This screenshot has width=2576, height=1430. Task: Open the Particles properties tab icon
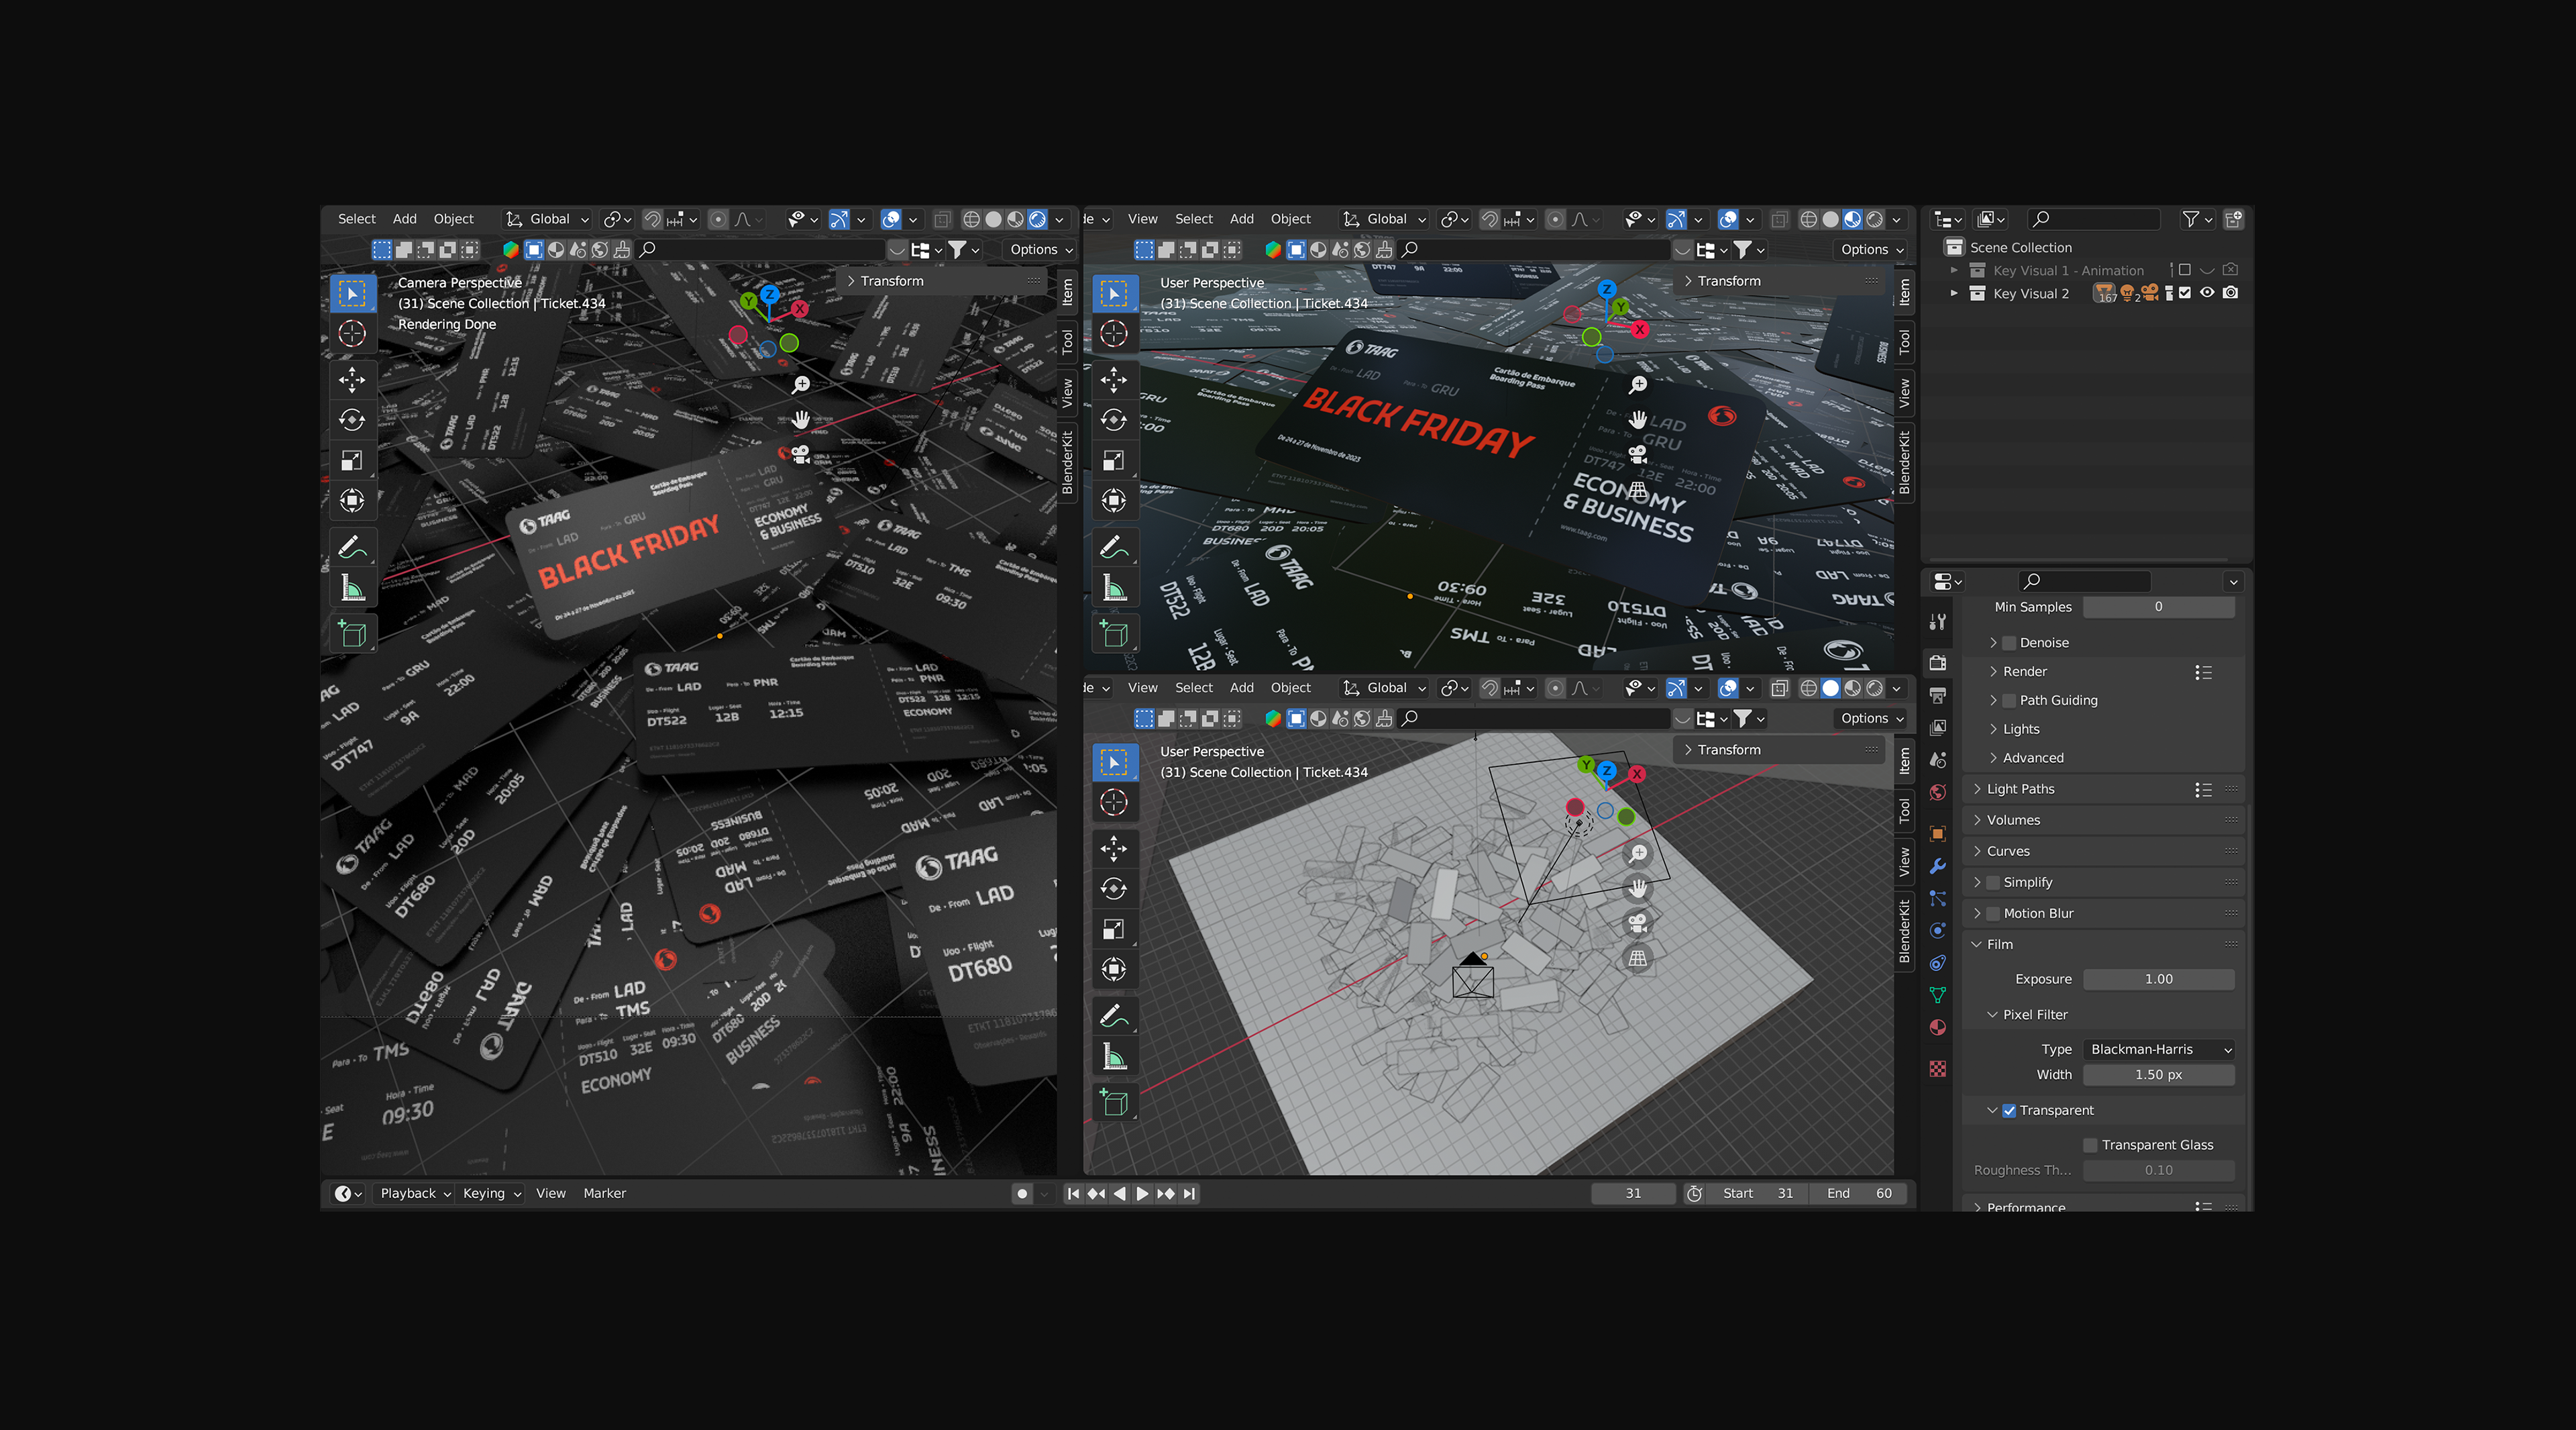coord(1938,898)
